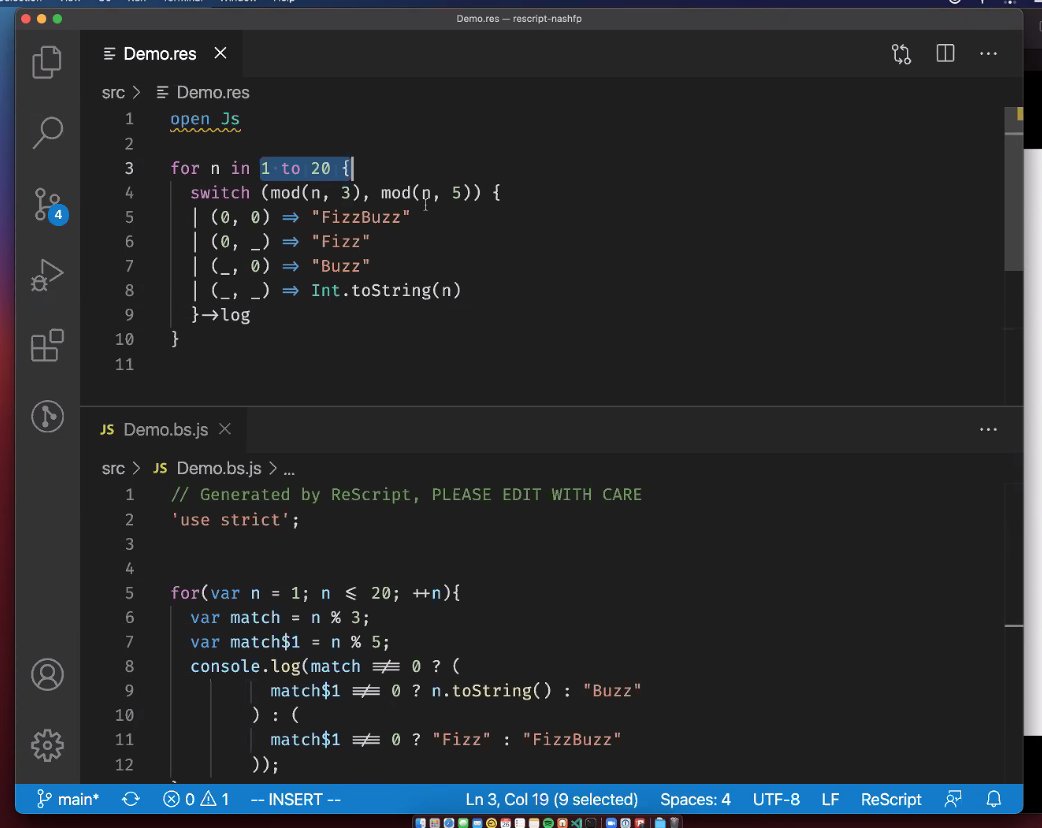Image resolution: width=1042 pixels, height=828 pixels.
Task: Open the Git graph icon in activity bar
Action: 47,417
